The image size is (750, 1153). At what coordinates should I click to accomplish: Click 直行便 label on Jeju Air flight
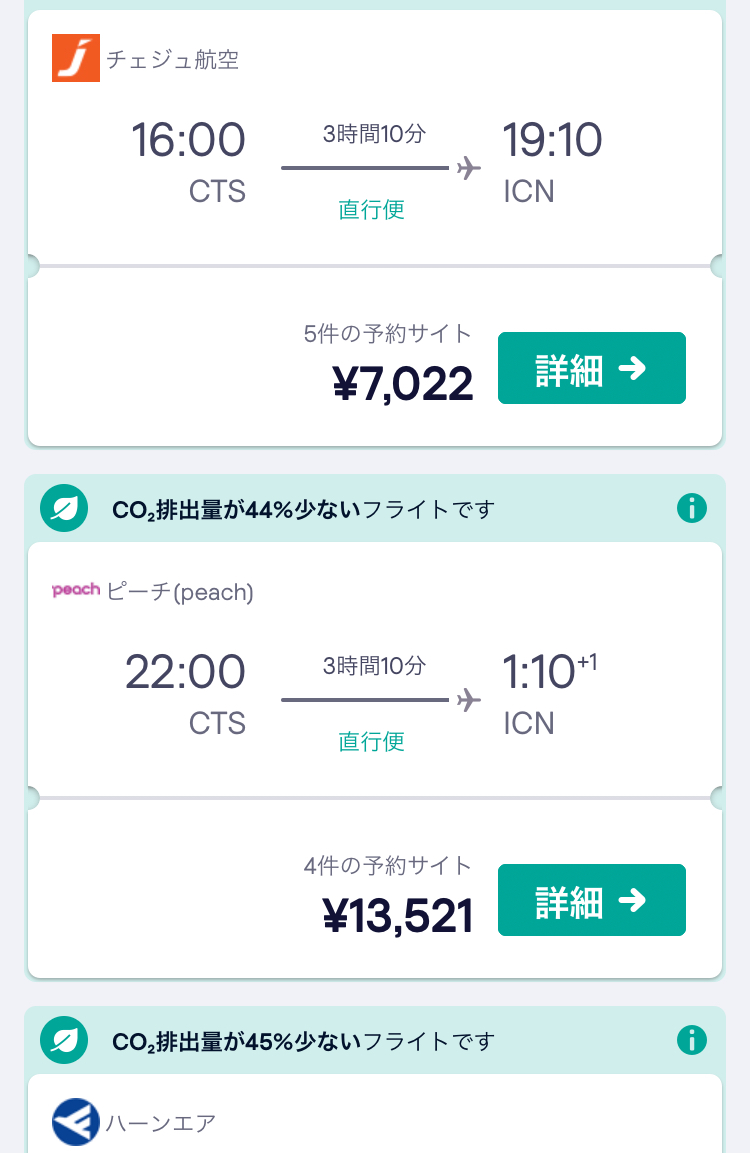(371, 210)
